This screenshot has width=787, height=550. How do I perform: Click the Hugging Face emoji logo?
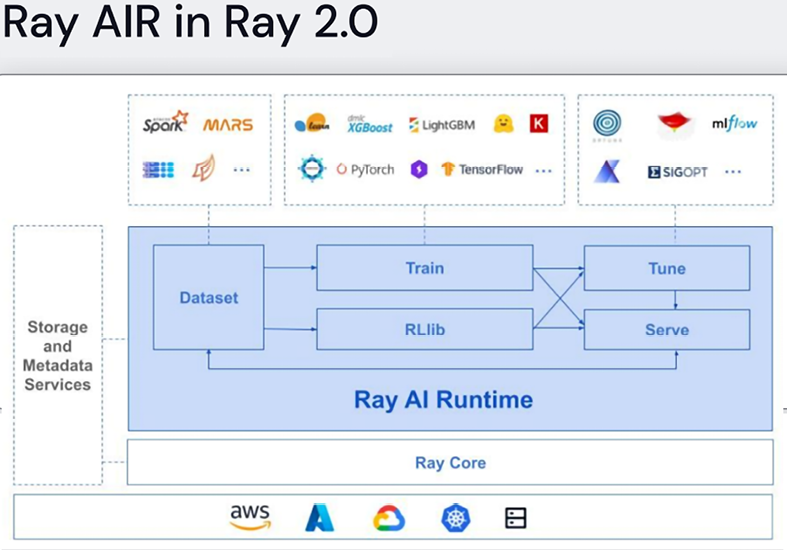click(x=503, y=123)
